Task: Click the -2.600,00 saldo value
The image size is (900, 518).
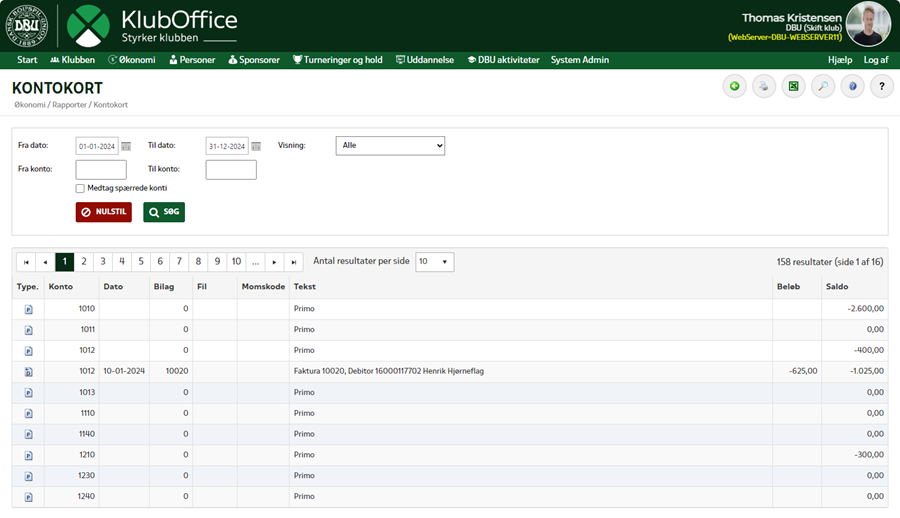Action: pyautogui.click(x=866, y=309)
